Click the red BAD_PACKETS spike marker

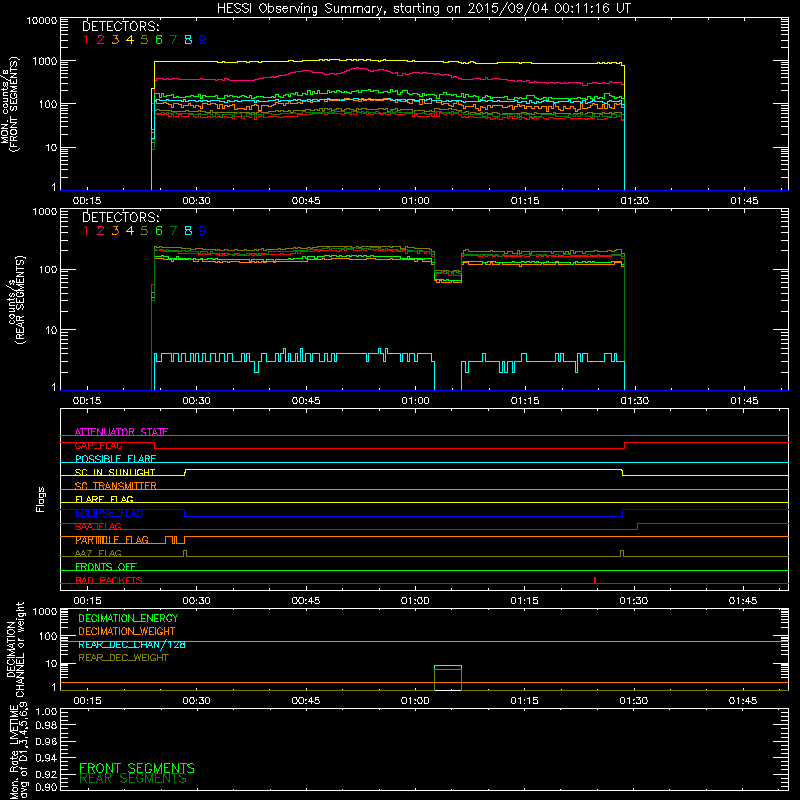point(595,580)
